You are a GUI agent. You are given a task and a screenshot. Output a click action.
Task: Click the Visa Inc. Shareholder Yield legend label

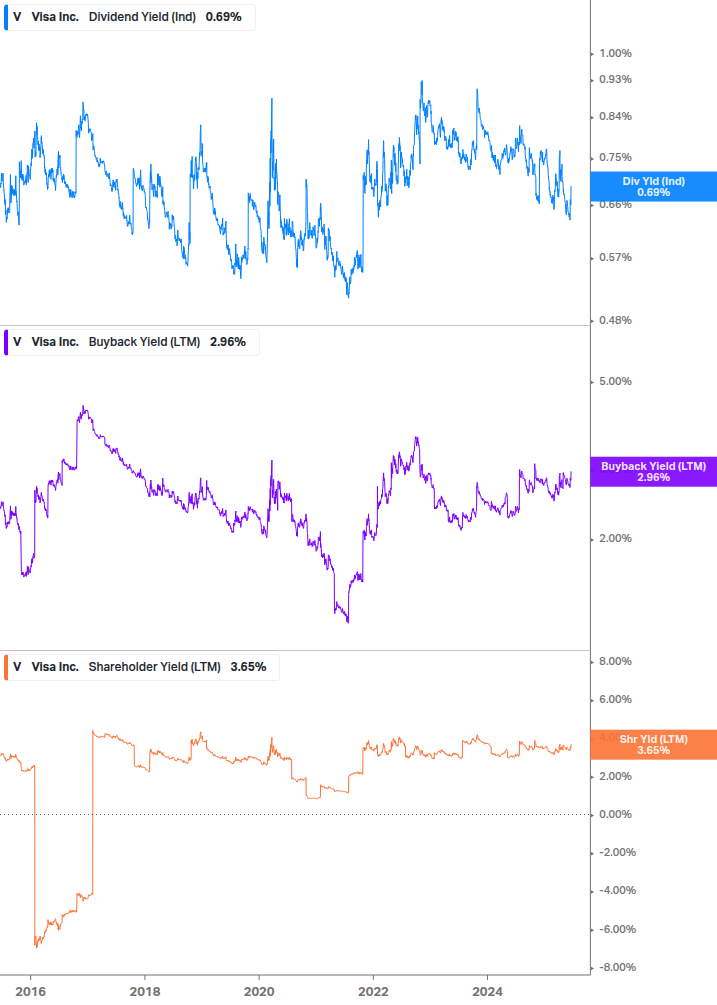tap(142, 667)
